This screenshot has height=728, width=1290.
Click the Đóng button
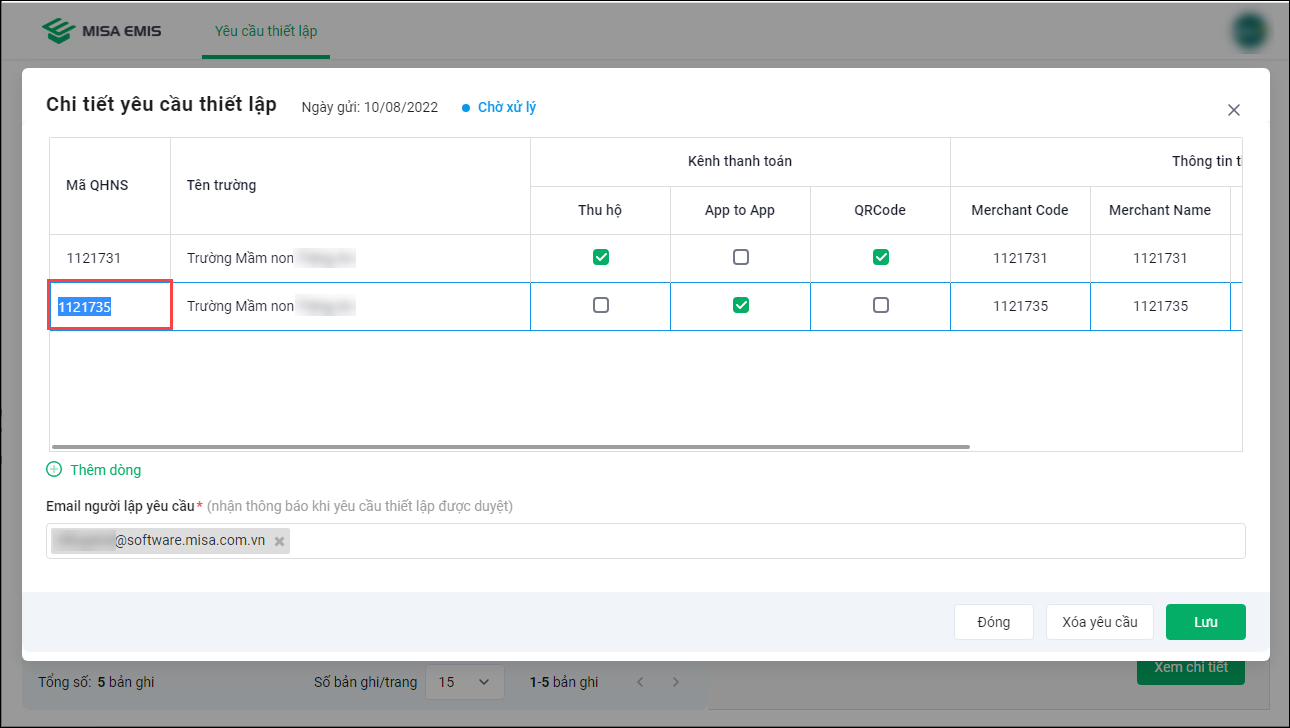(994, 622)
